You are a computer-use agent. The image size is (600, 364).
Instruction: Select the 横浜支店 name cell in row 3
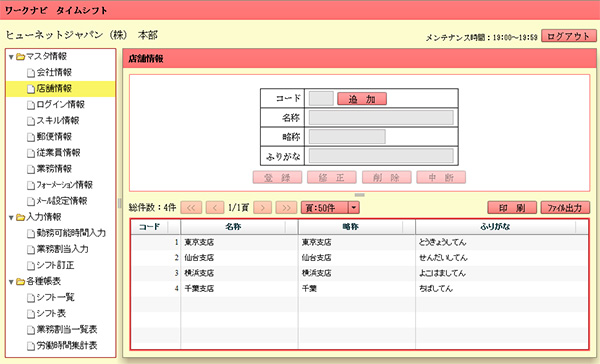[x=239, y=273]
